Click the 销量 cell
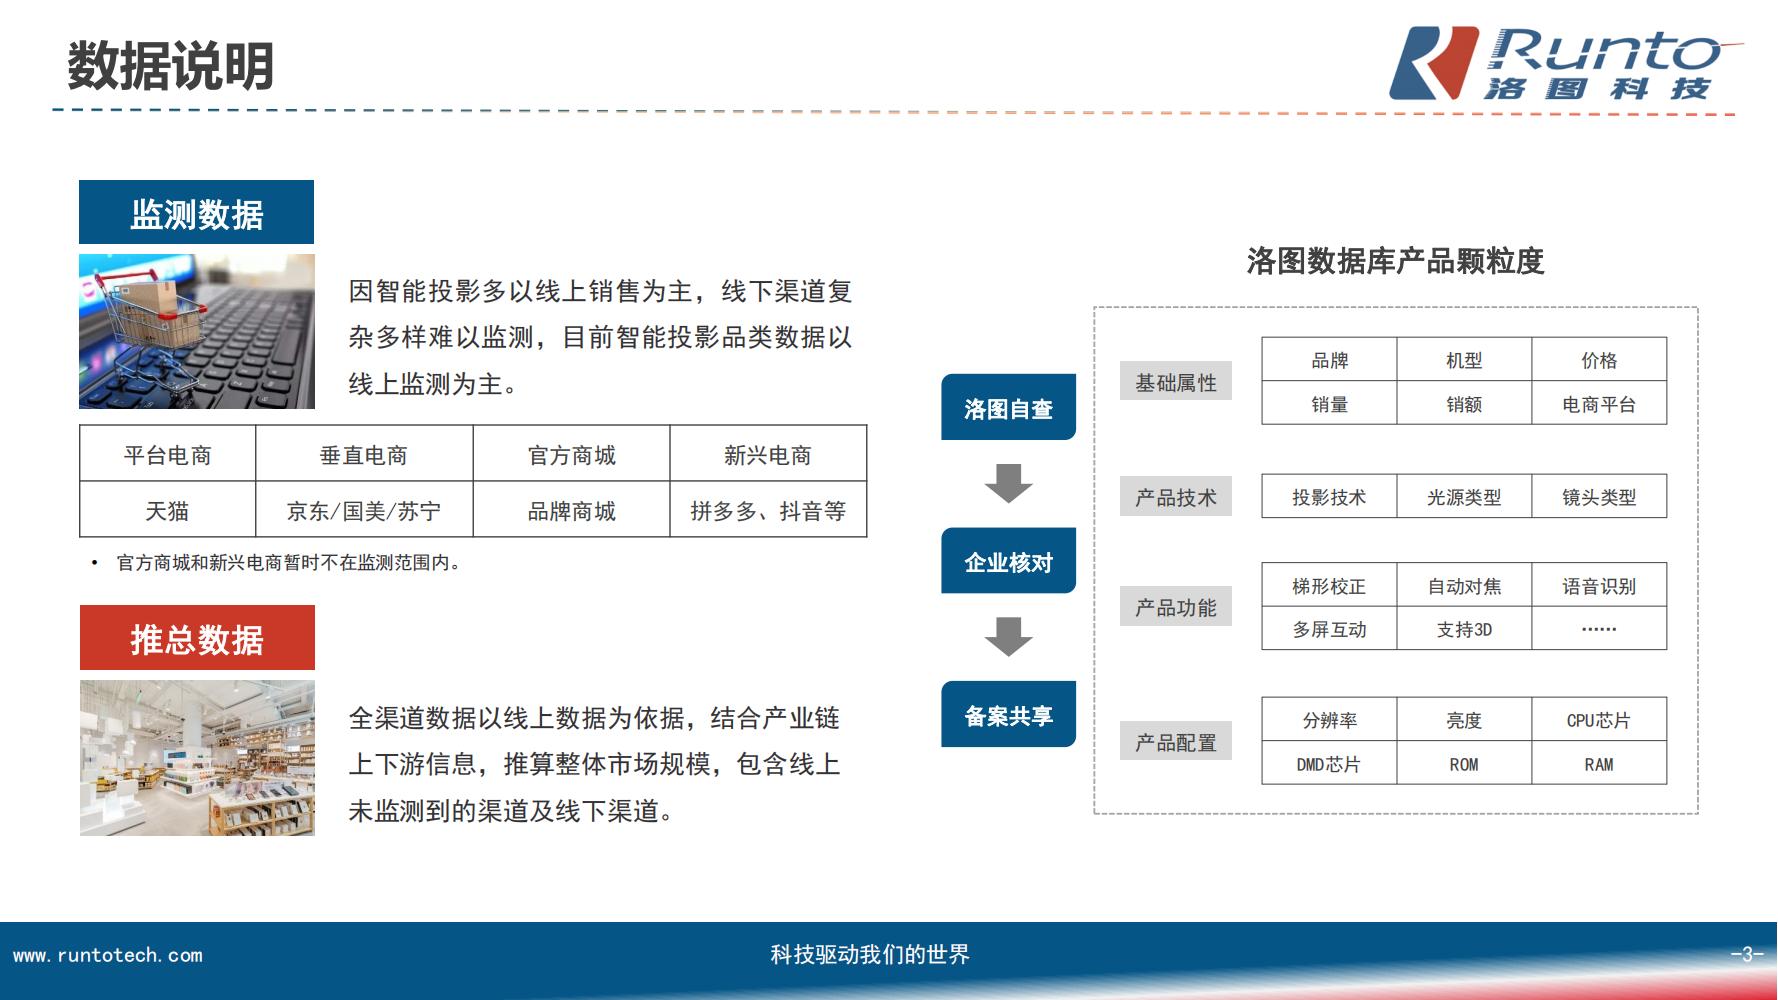The image size is (1778, 1000). 1329,403
